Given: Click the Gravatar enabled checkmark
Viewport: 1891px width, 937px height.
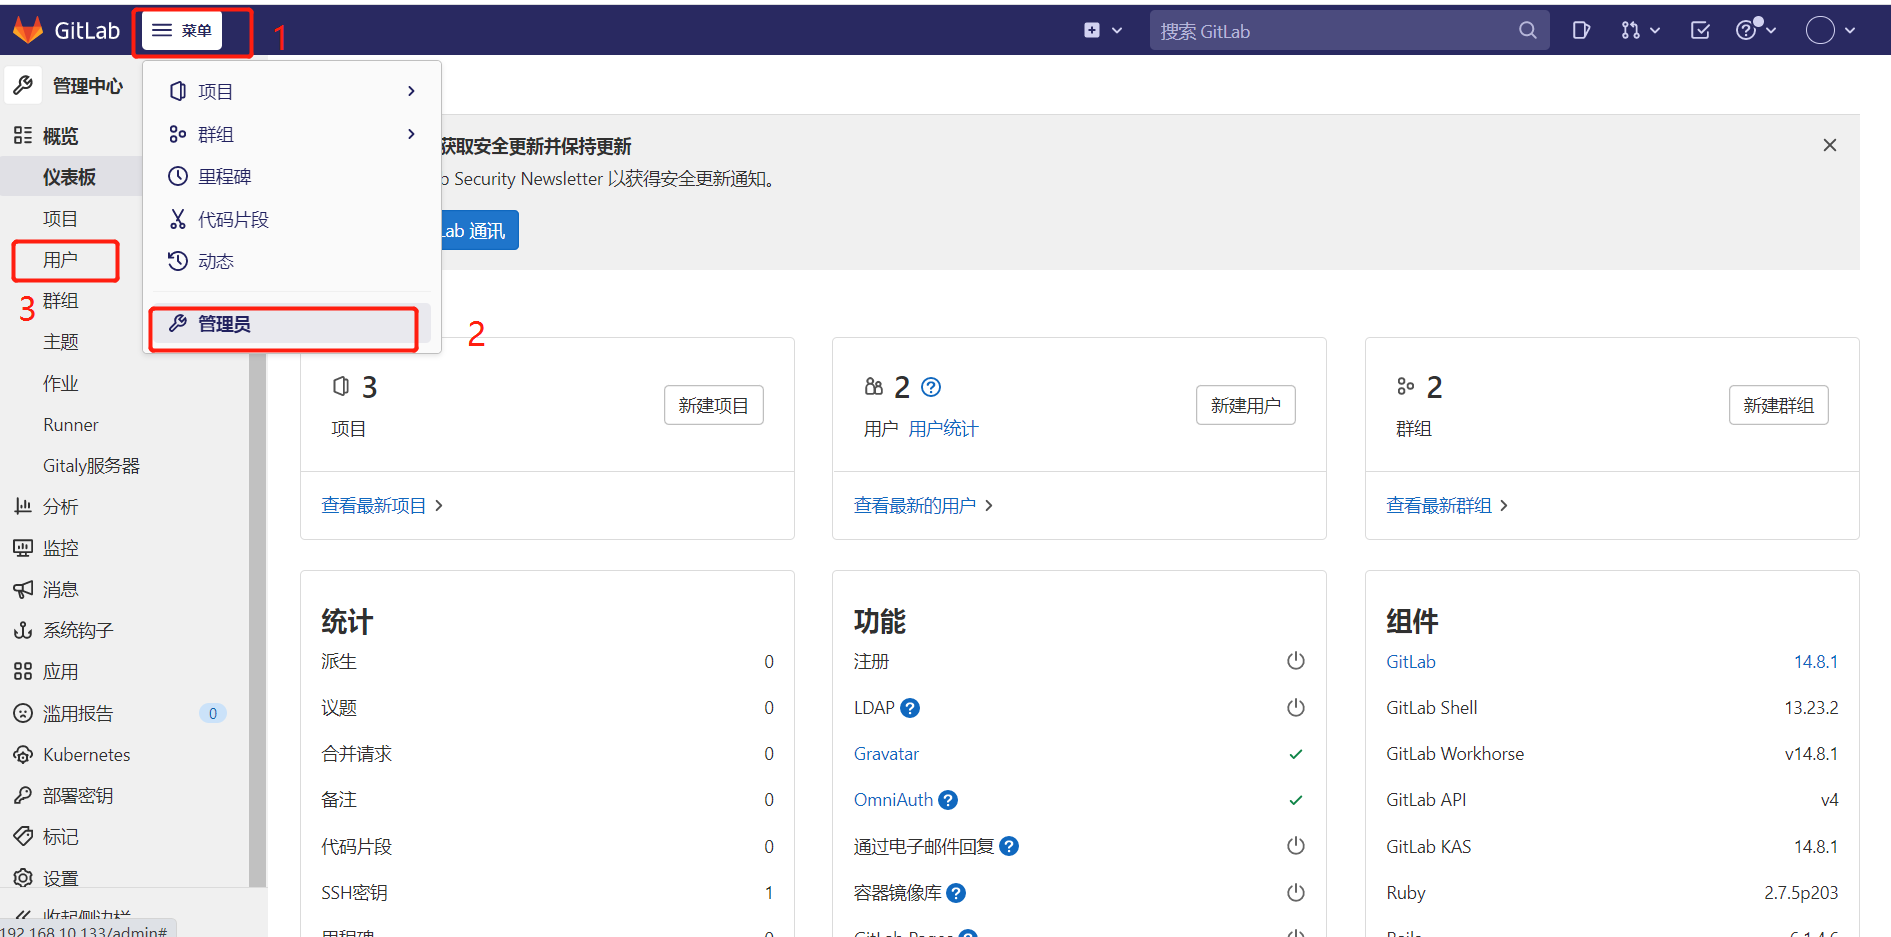Looking at the screenshot, I should pyautogui.click(x=1296, y=754).
